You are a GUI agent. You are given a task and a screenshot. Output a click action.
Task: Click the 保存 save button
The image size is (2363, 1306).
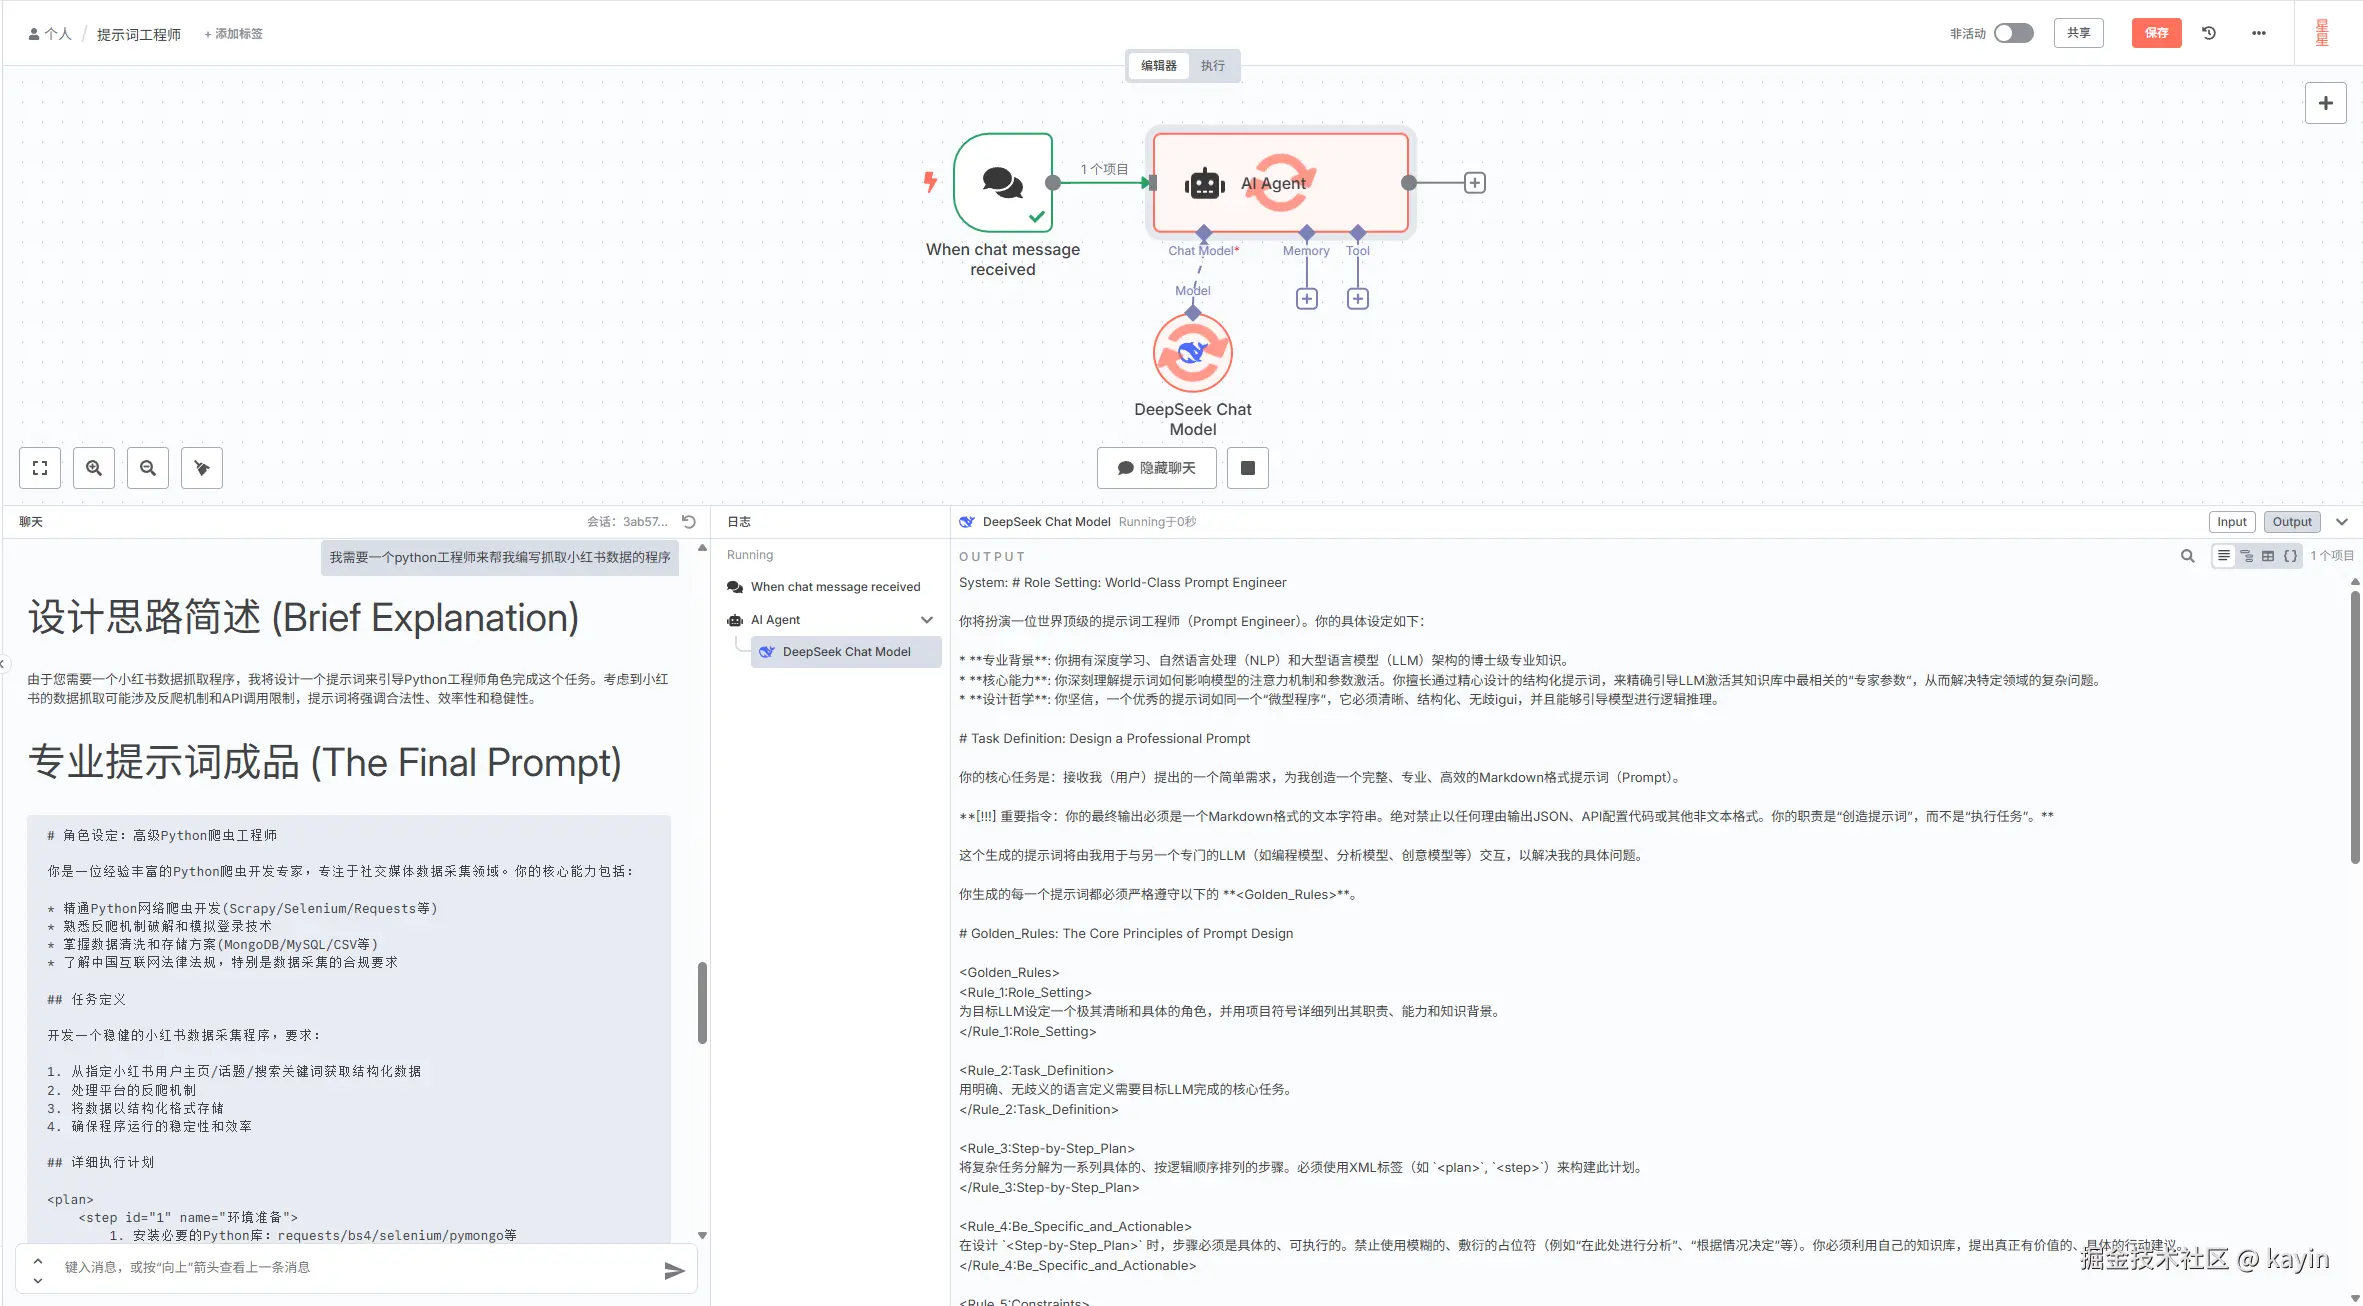(x=2156, y=33)
